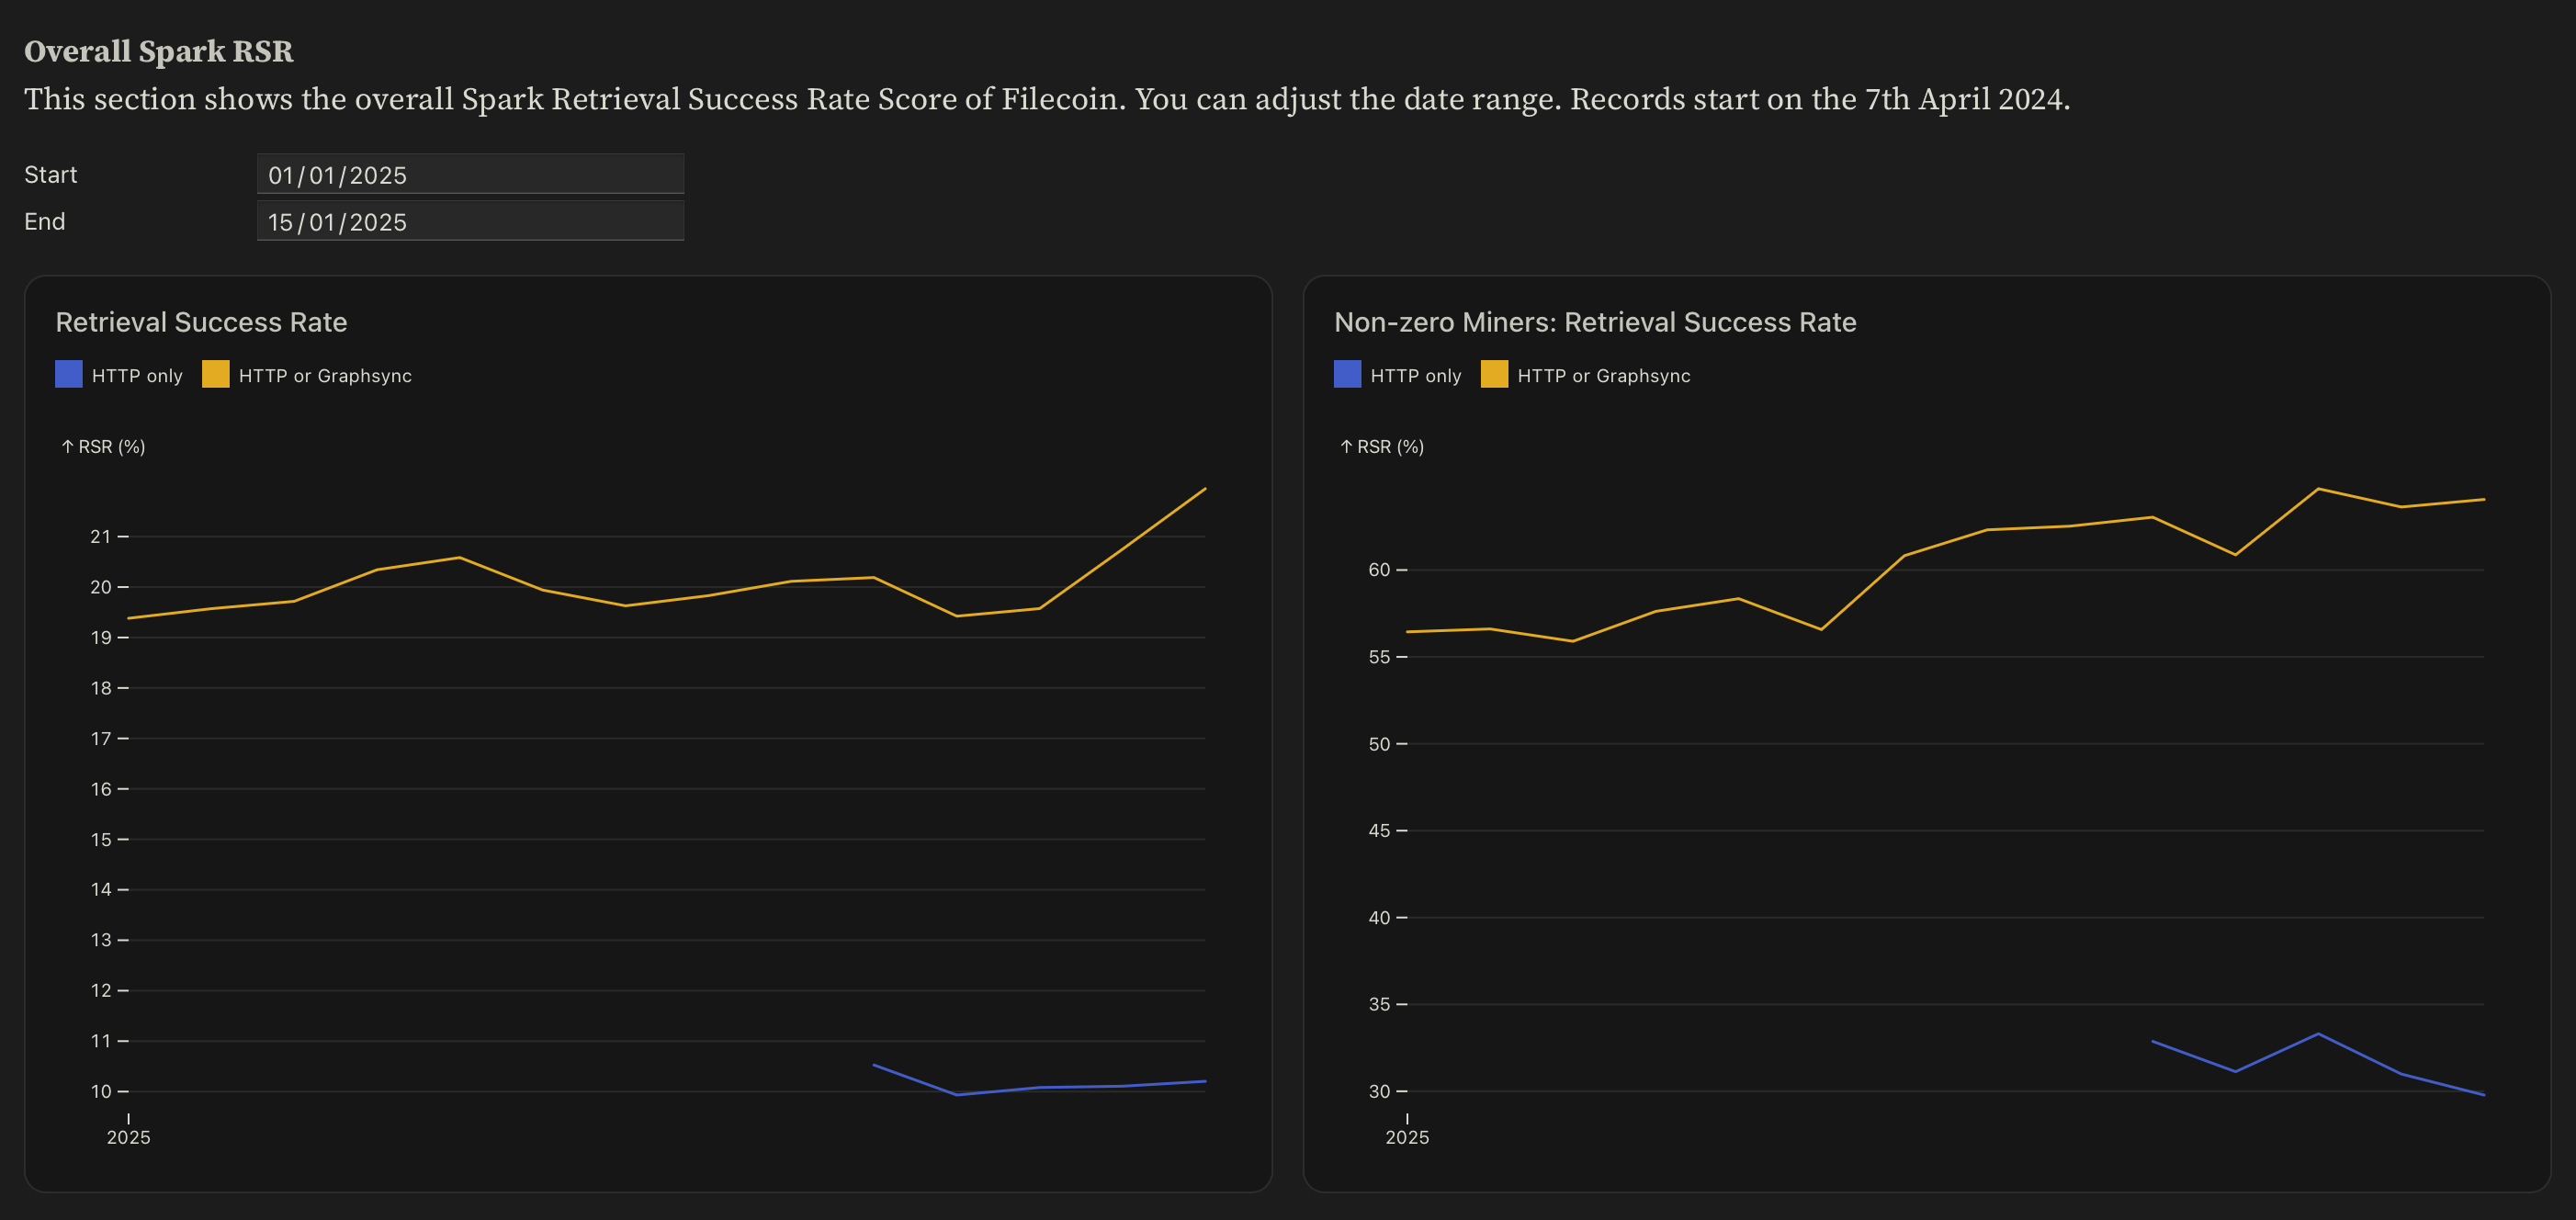The height and width of the screenshot is (1220, 2576).
Task: Click the 2025 x-axis tick in left chart
Action: (x=128, y=1137)
